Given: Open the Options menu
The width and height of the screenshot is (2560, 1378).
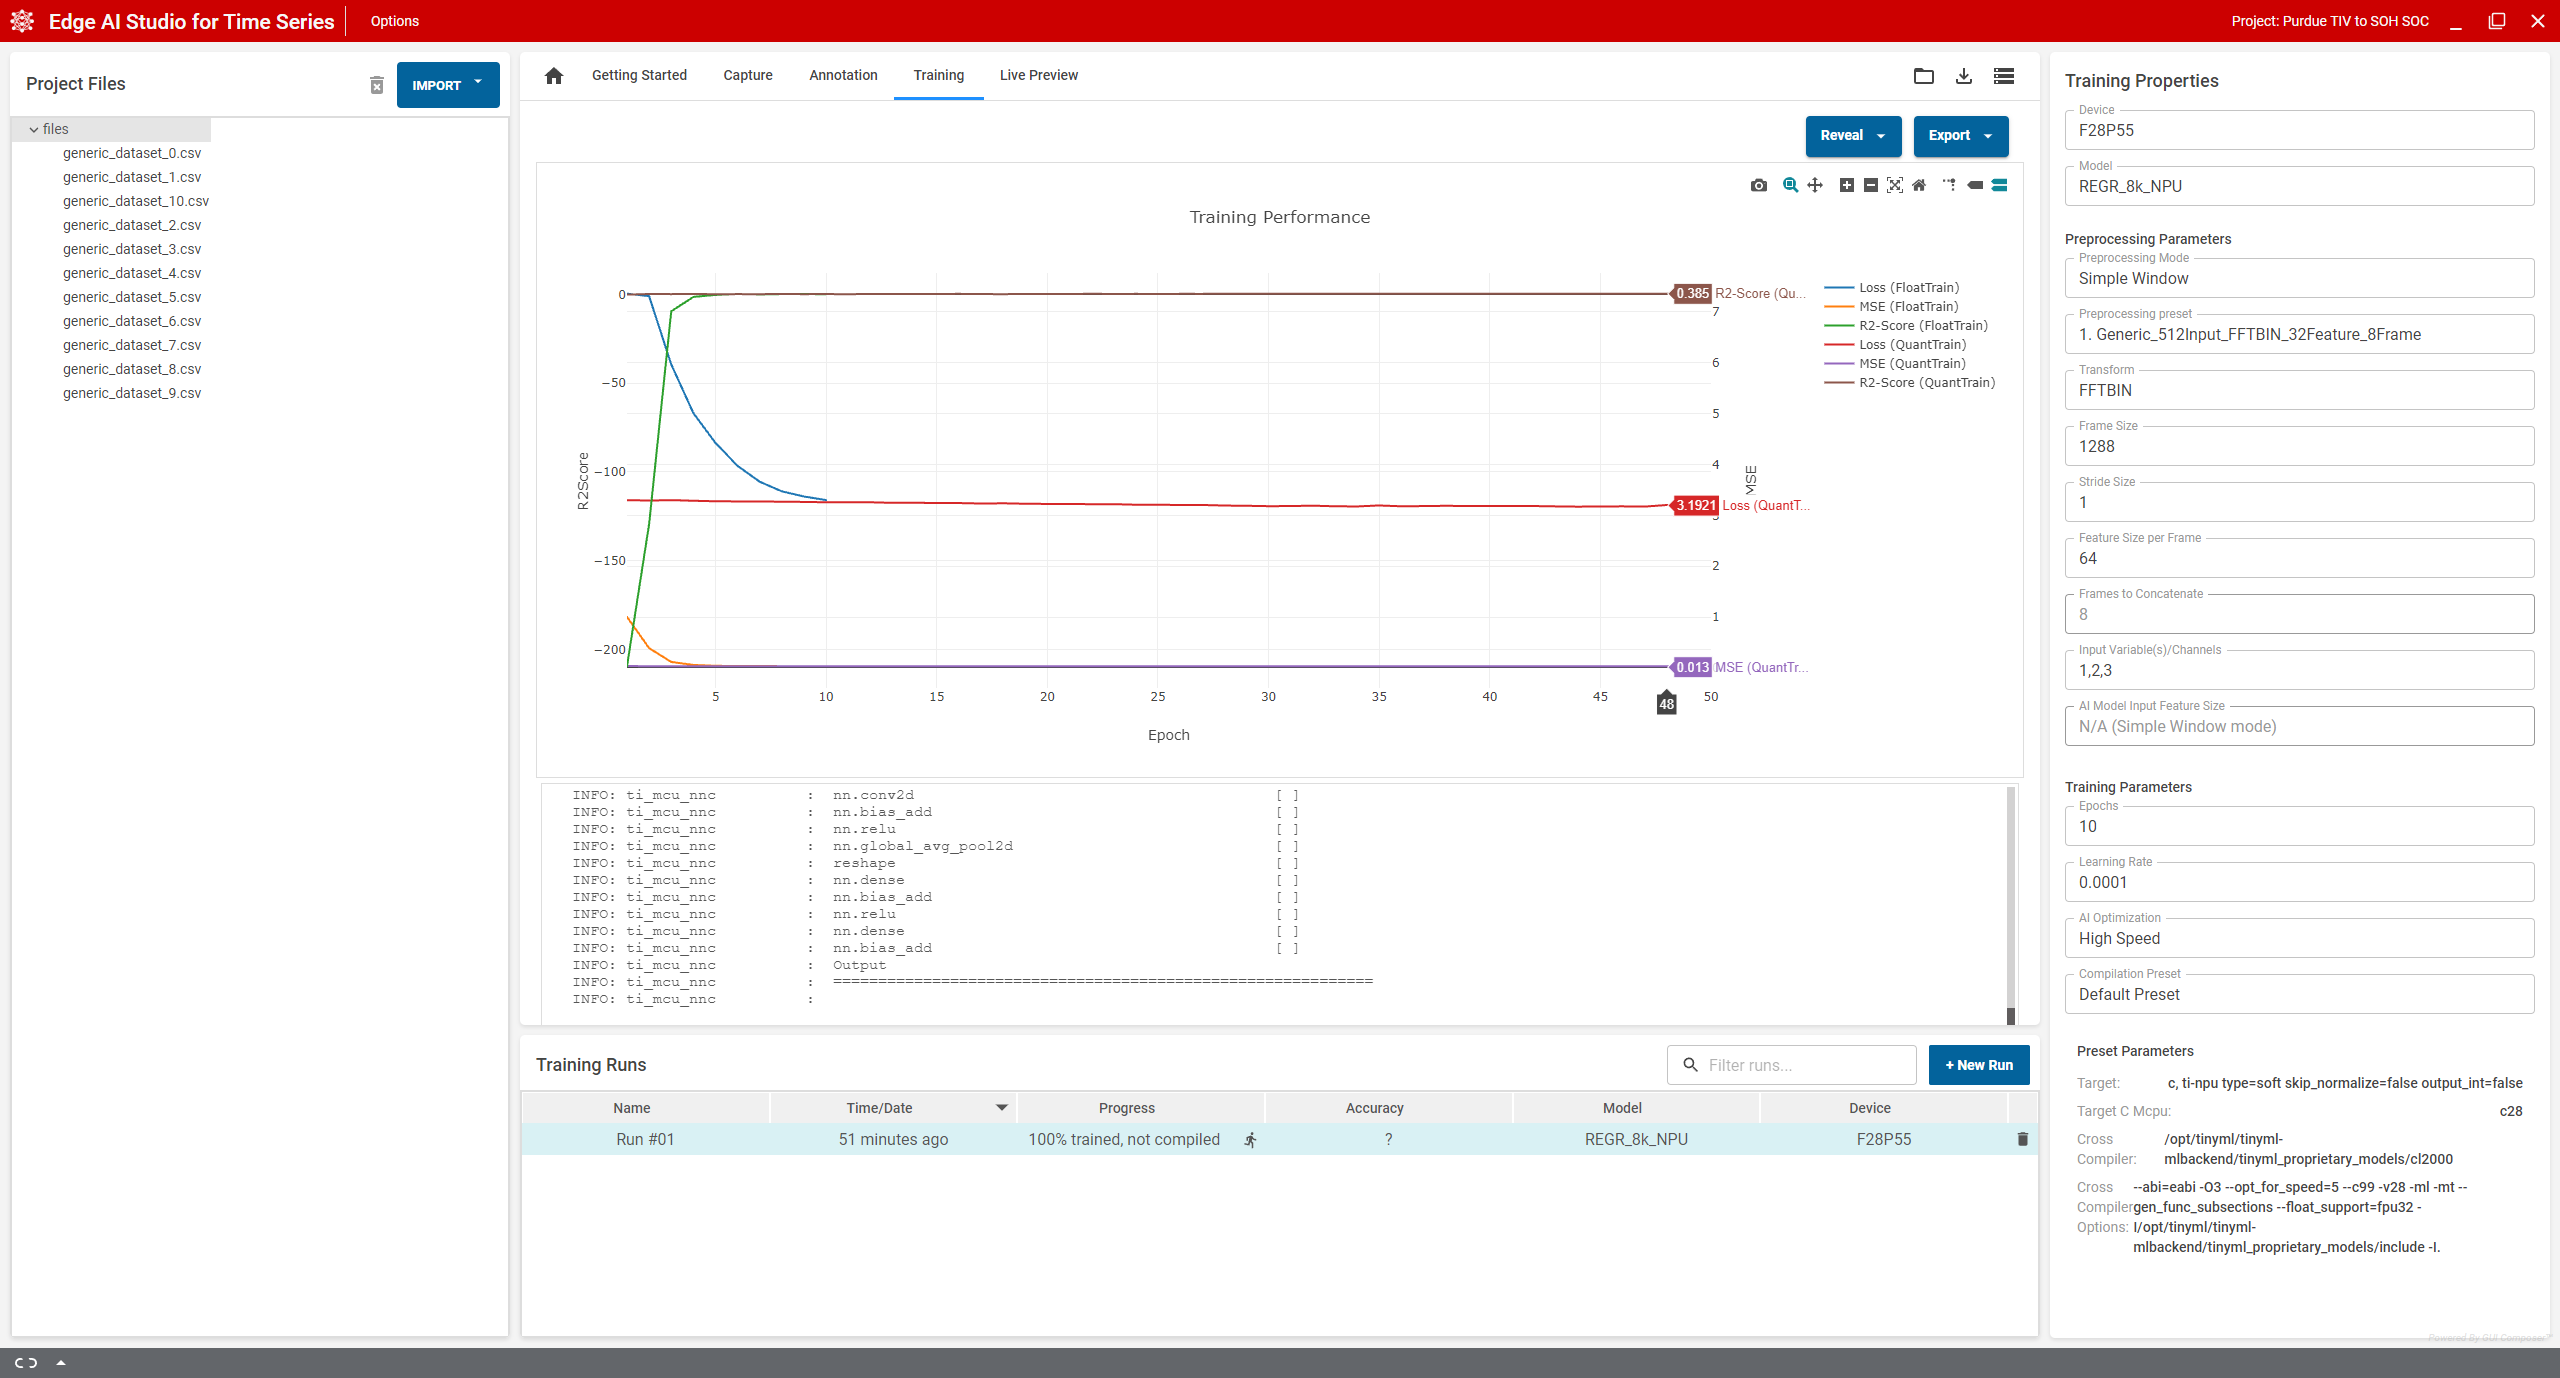Looking at the screenshot, I should click(x=395, y=21).
